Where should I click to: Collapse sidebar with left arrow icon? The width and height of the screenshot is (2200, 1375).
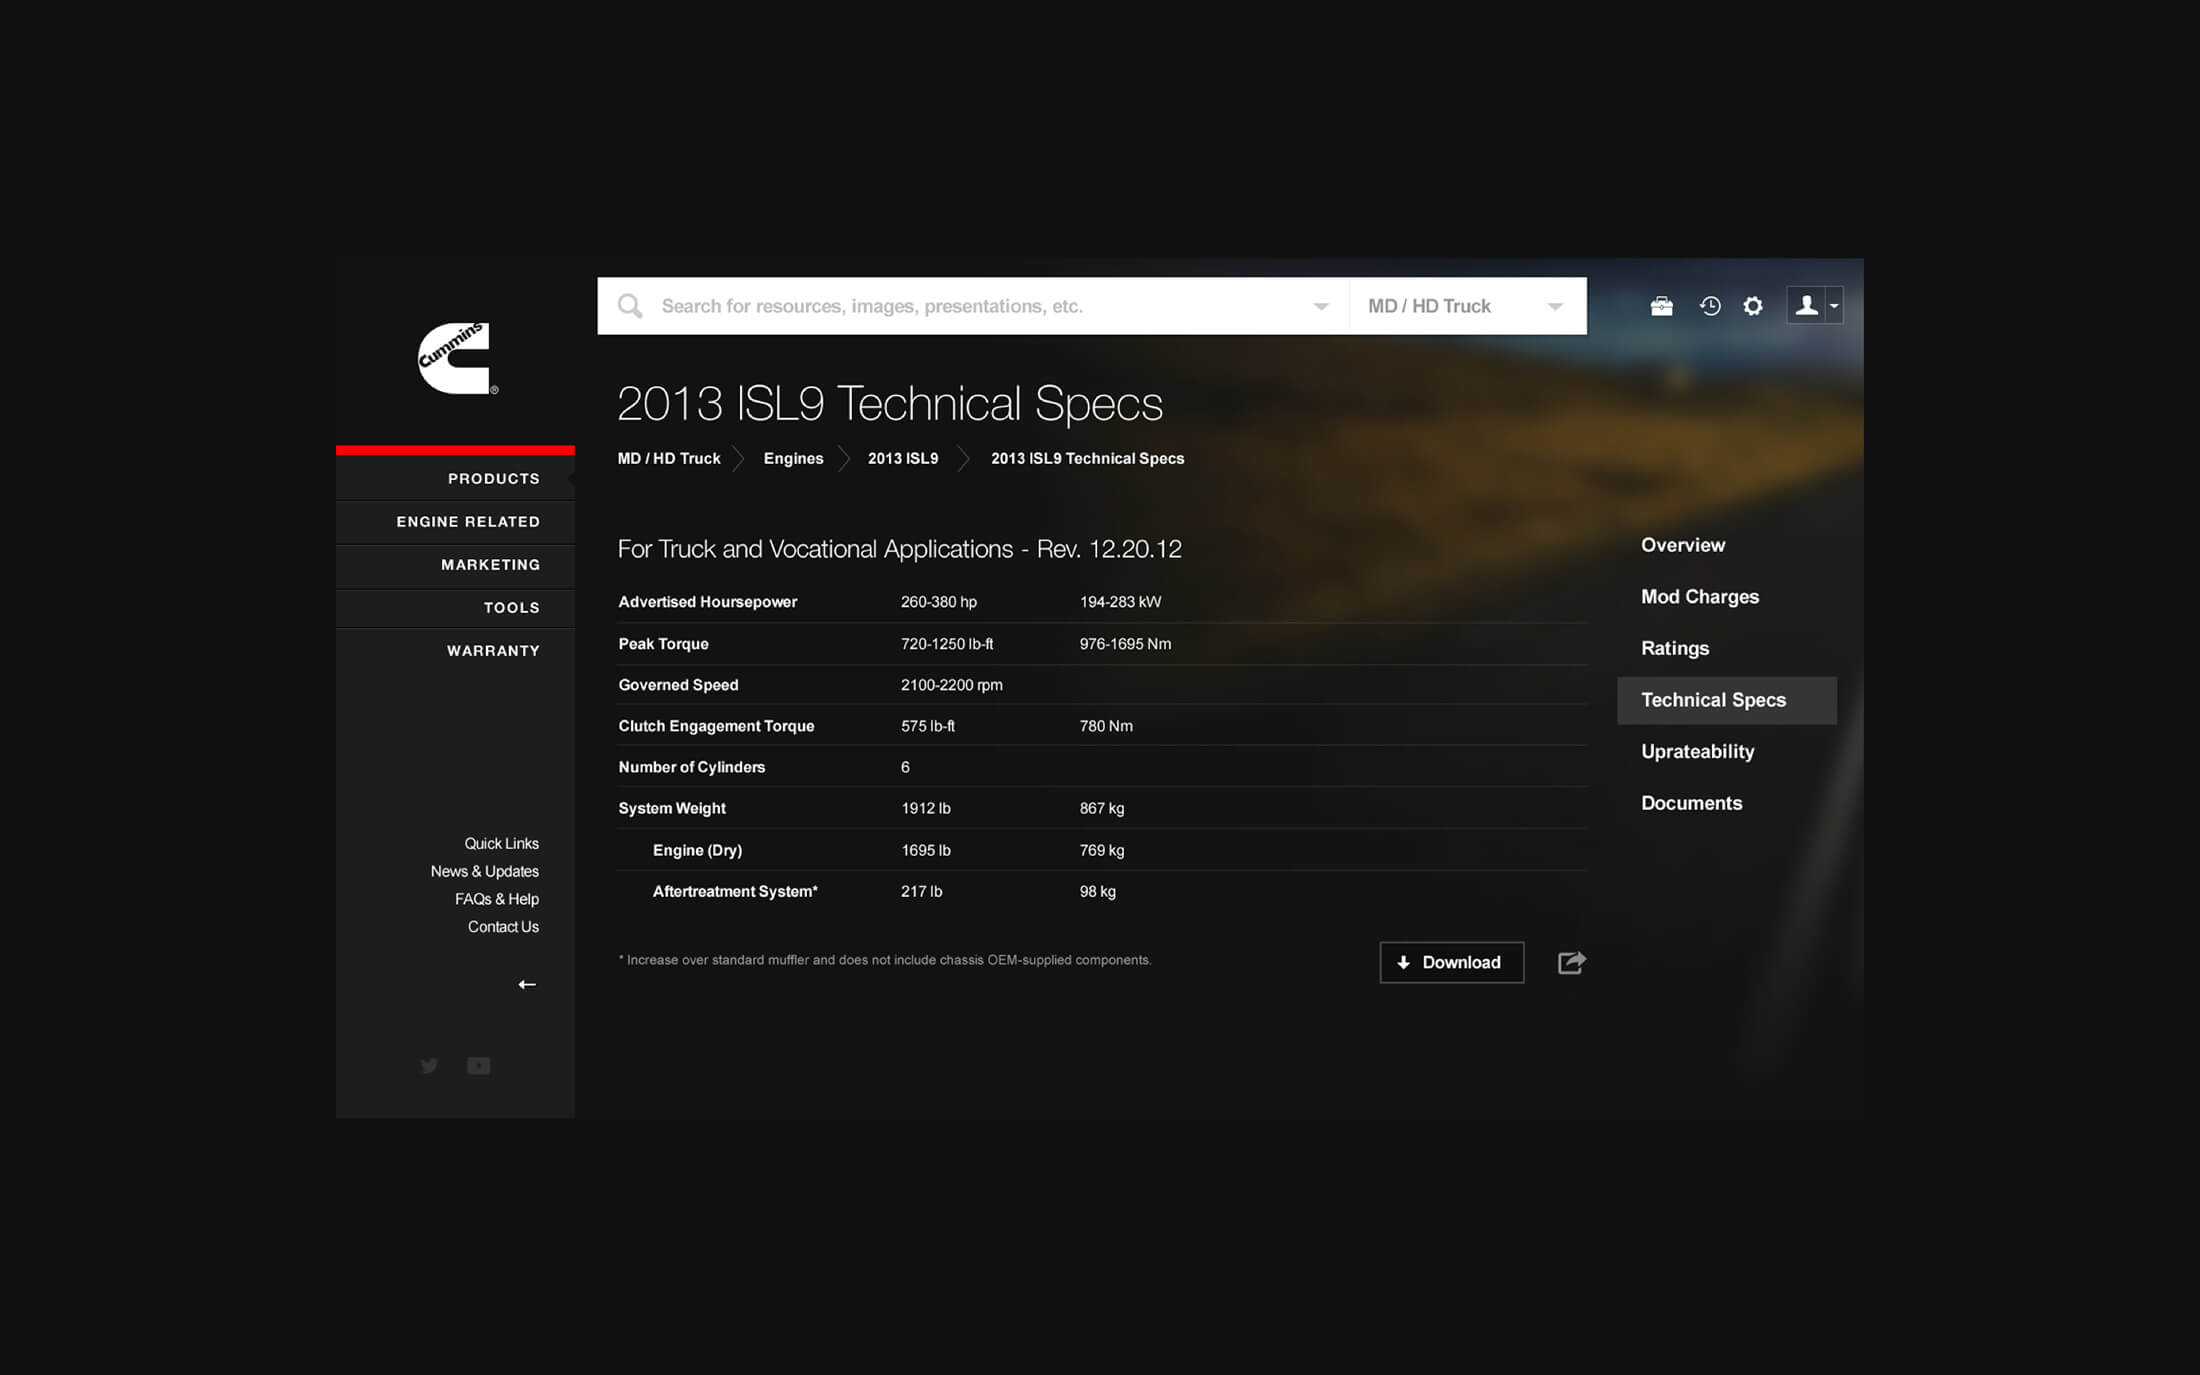[527, 985]
